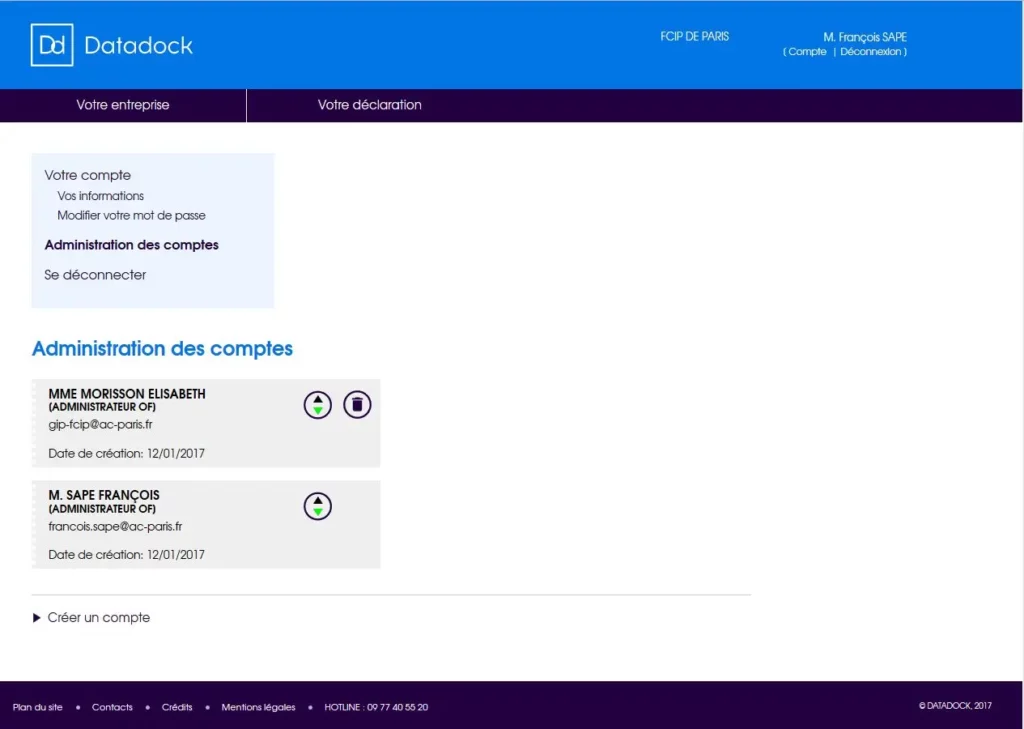Click the Datadock logo icon
Viewport: 1024px width, 729px height.
pyautogui.click(x=52, y=45)
